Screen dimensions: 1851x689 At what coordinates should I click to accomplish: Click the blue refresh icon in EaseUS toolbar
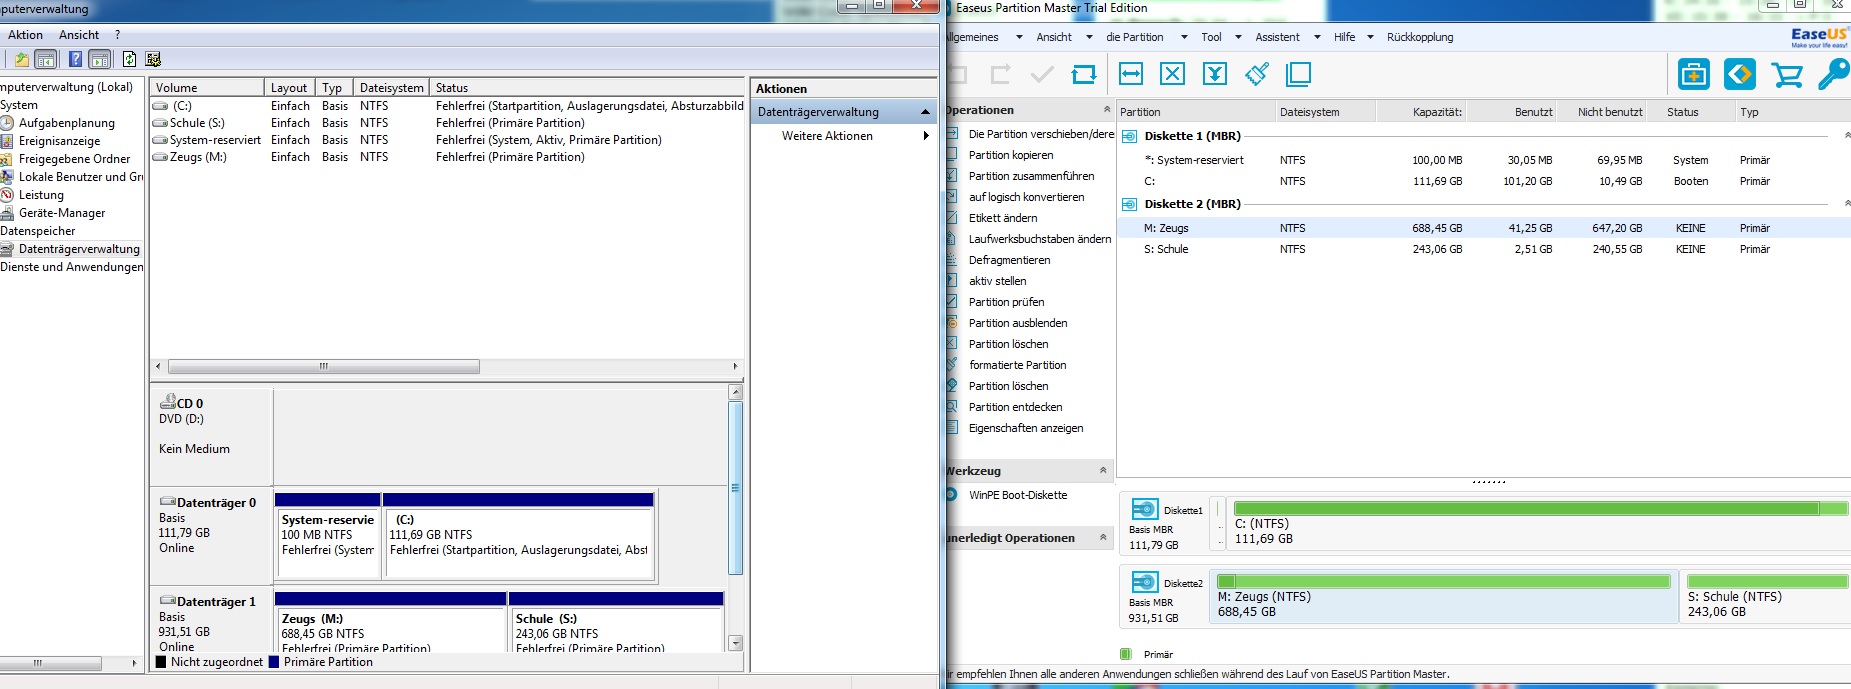point(1084,74)
